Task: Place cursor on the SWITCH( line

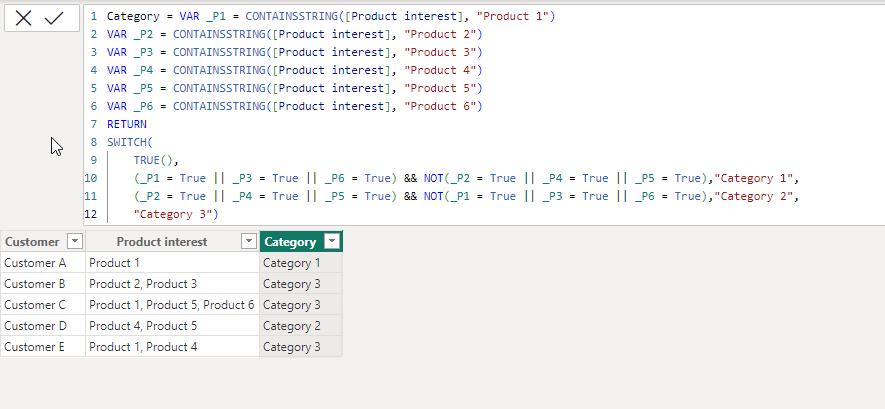Action: click(130, 142)
